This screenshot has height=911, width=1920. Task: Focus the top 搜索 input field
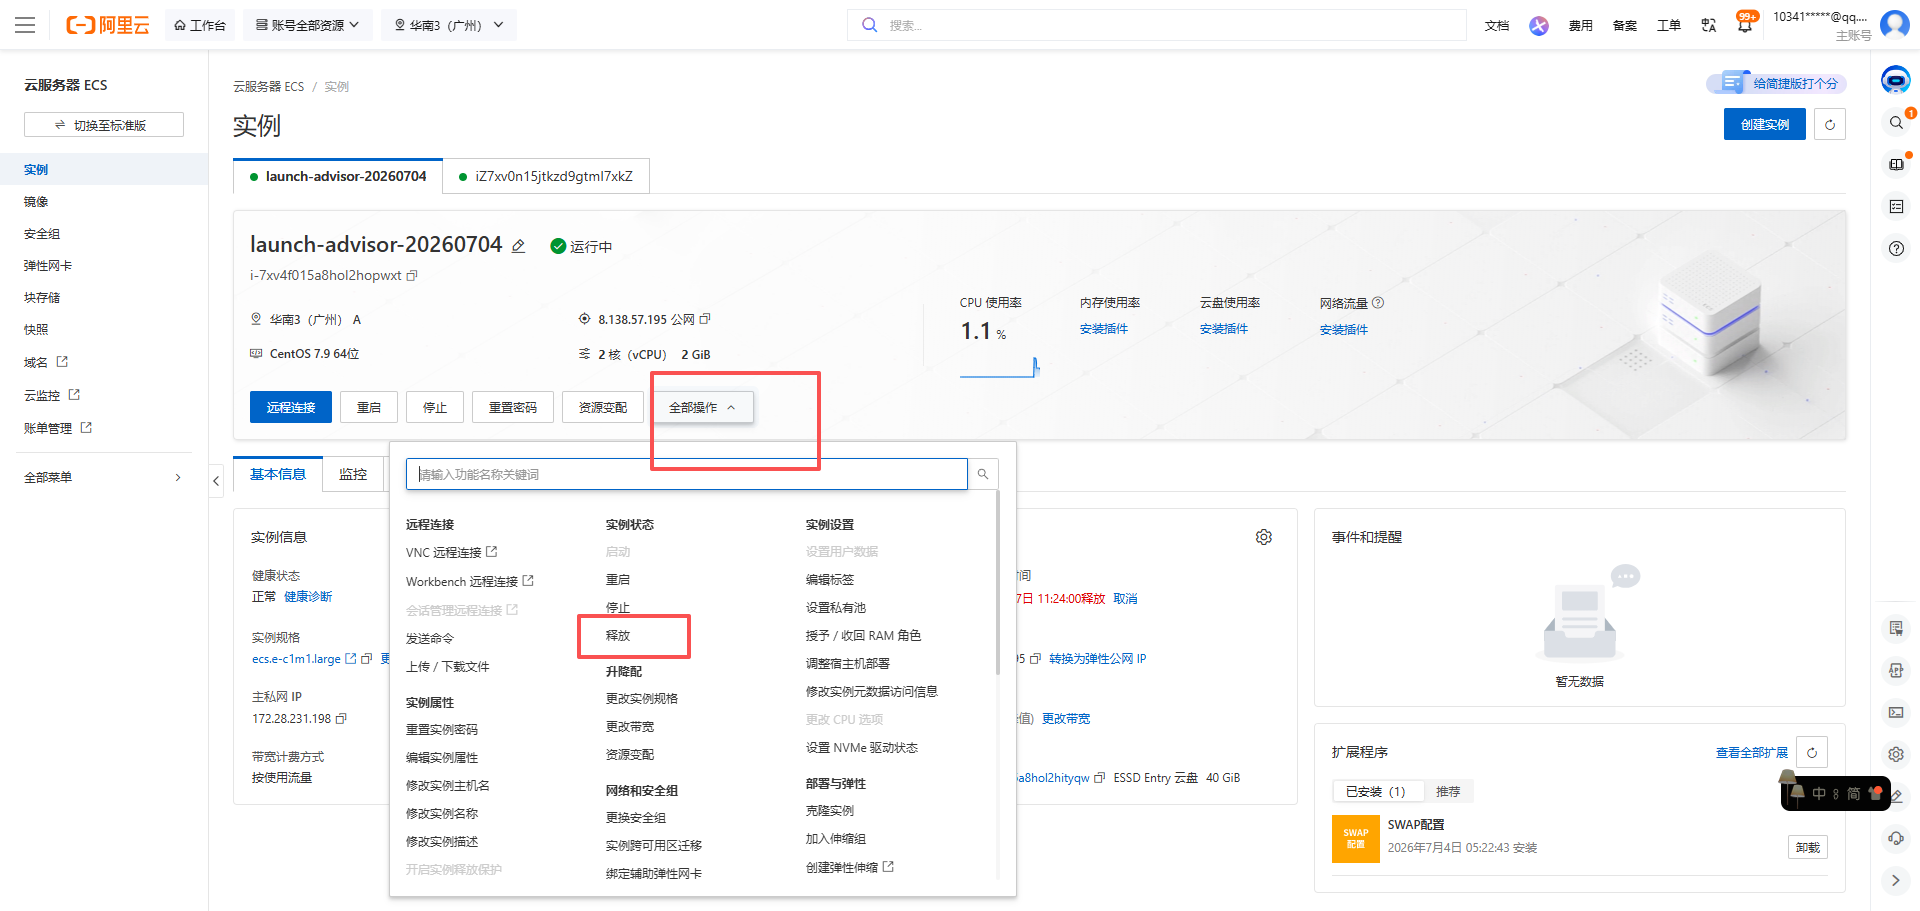coord(1157,25)
